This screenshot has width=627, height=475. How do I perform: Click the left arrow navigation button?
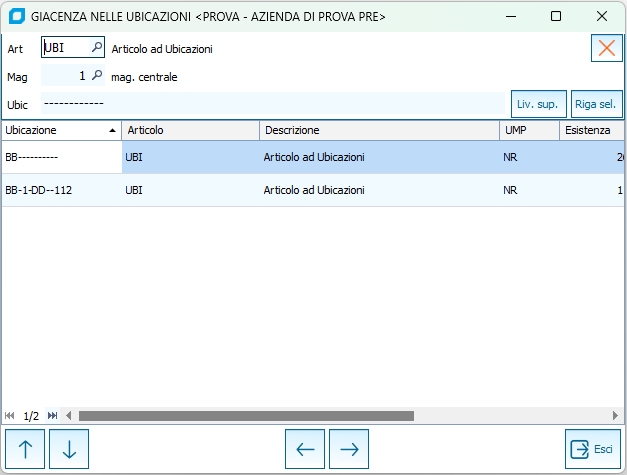pos(305,449)
